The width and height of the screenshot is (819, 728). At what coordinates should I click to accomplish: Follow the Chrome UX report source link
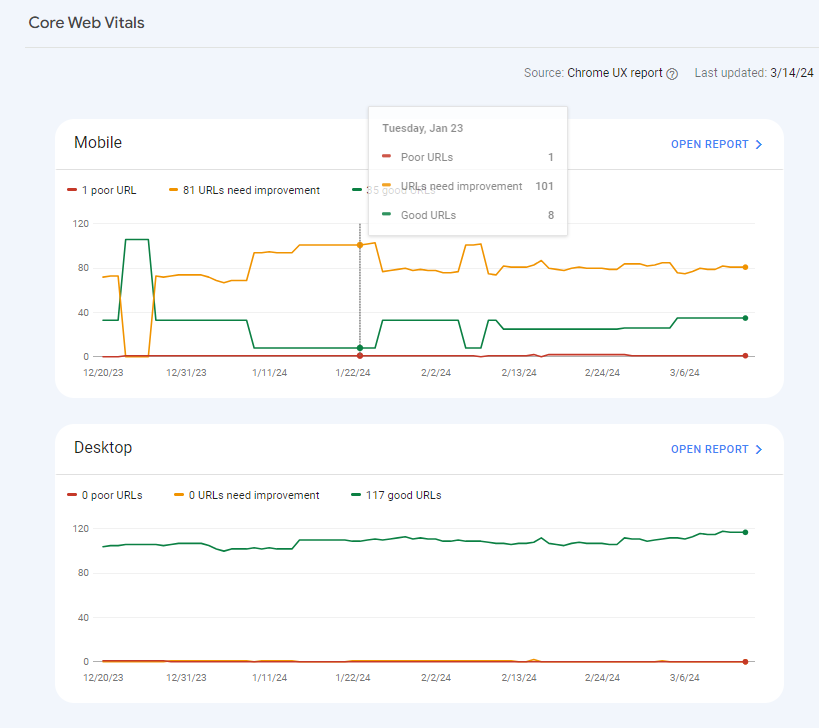(x=614, y=73)
